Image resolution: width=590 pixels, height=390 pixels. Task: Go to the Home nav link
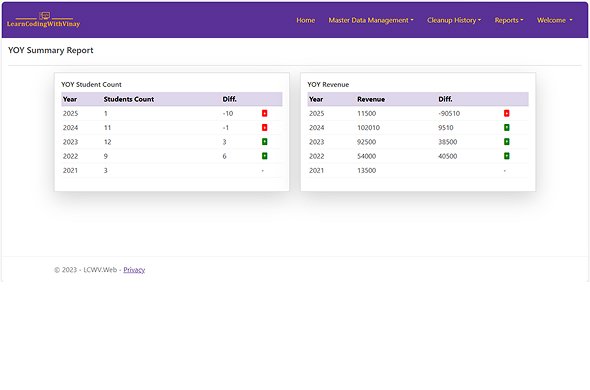tap(306, 20)
